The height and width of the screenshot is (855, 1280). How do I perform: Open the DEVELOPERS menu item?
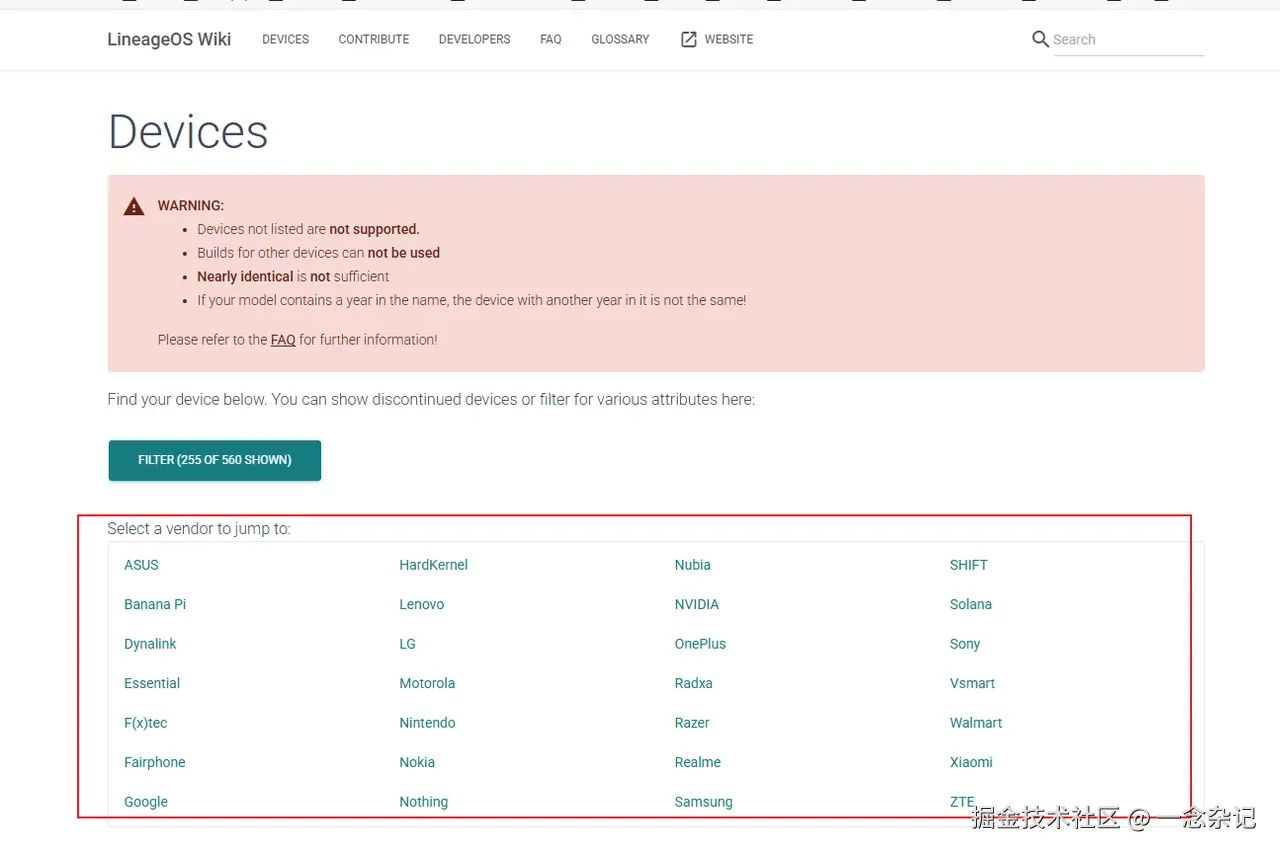tap(474, 39)
